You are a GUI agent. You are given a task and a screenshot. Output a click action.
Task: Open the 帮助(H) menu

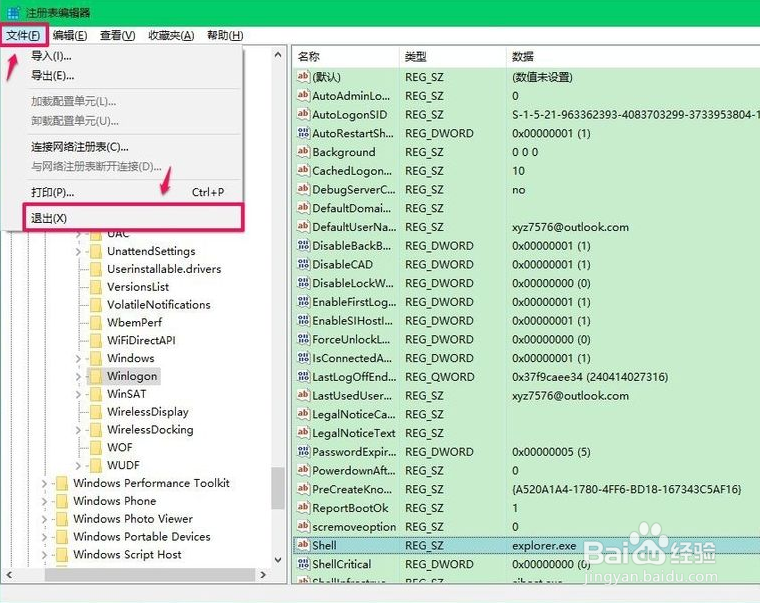pos(225,35)
